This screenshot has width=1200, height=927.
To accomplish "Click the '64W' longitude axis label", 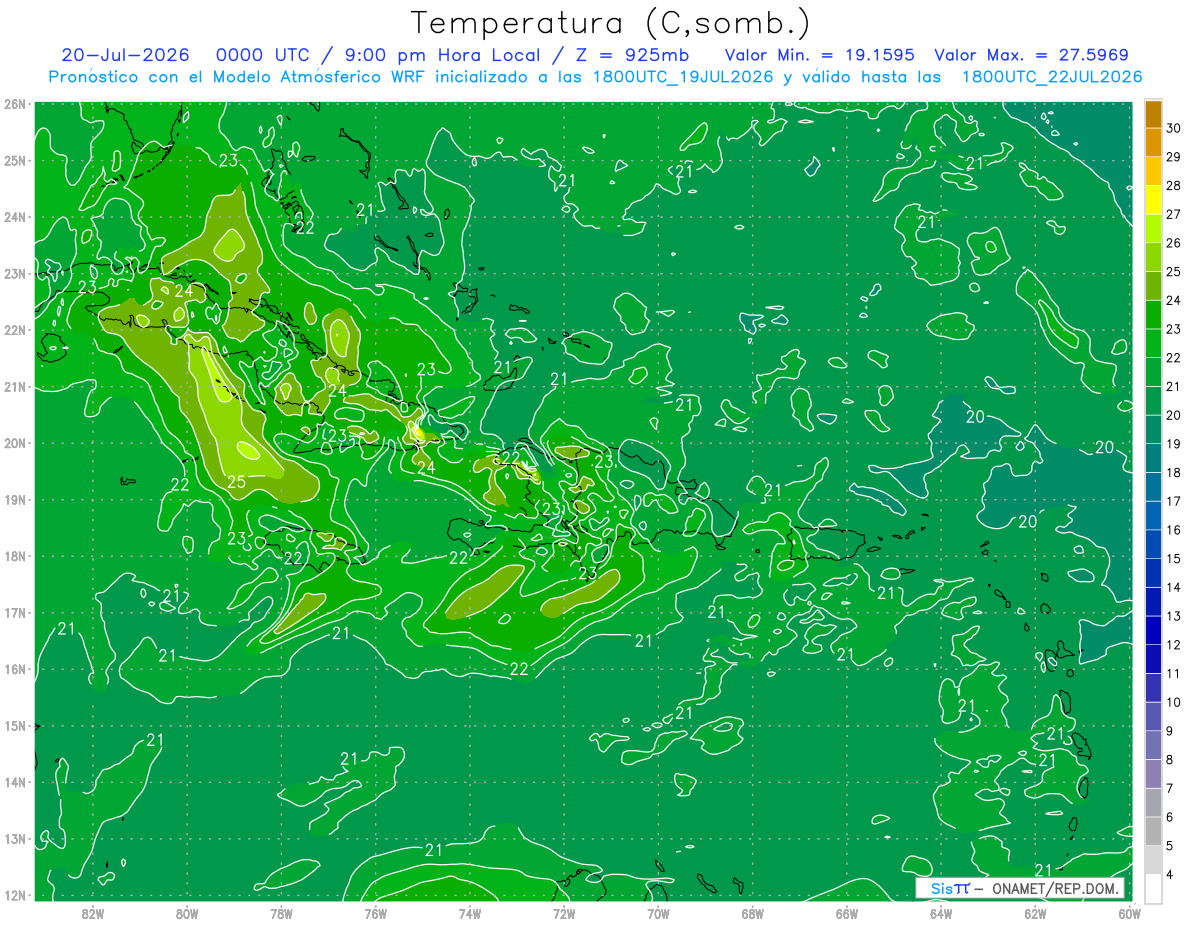I will [941, 913].
